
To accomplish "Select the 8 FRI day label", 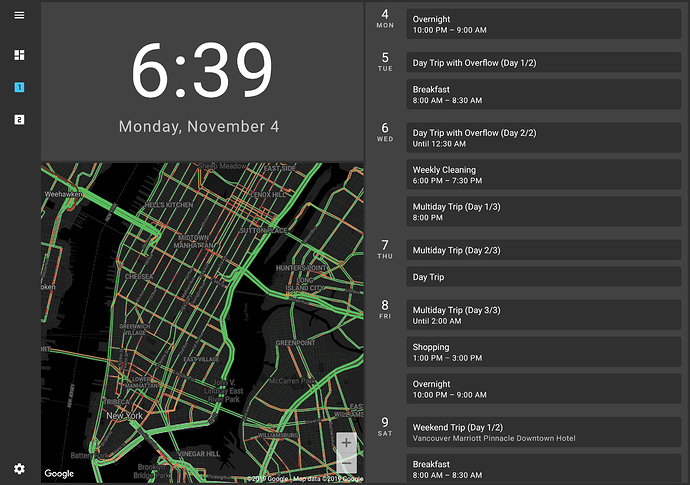I will click(x=385, y=309).
